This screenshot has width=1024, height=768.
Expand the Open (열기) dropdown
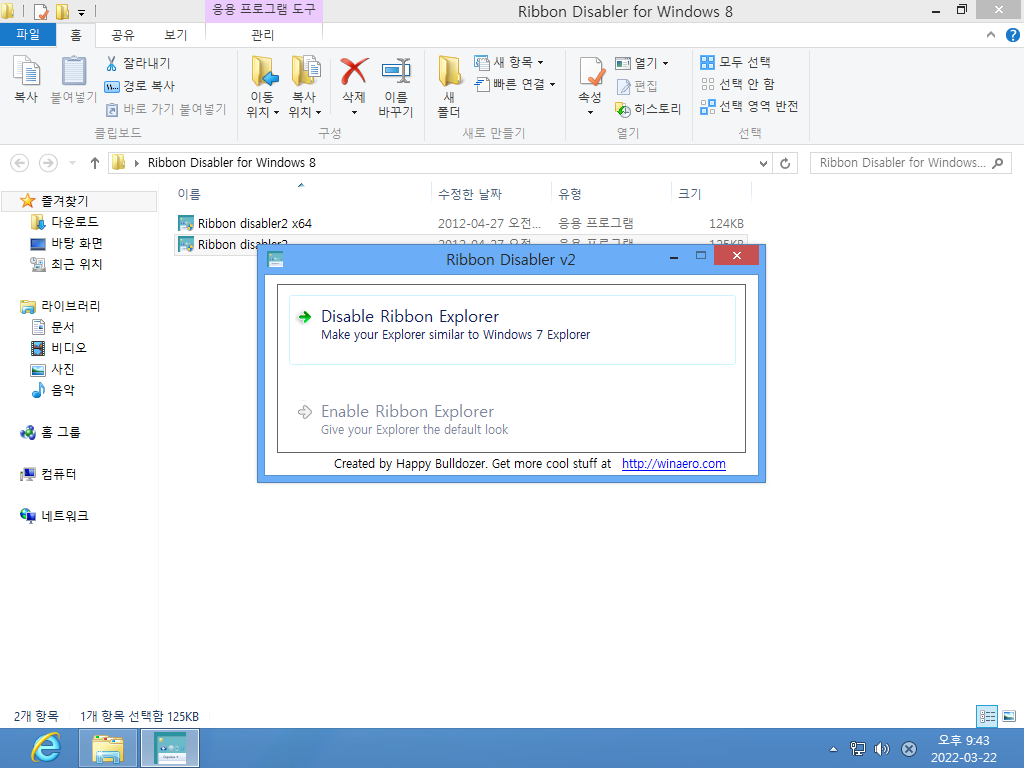642,63
